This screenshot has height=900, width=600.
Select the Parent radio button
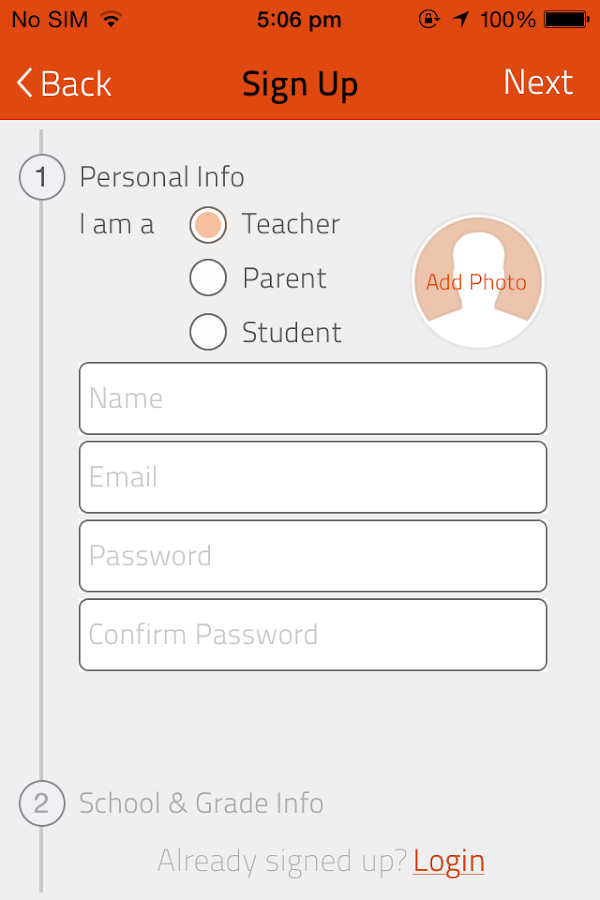click(x=208, y=278)
